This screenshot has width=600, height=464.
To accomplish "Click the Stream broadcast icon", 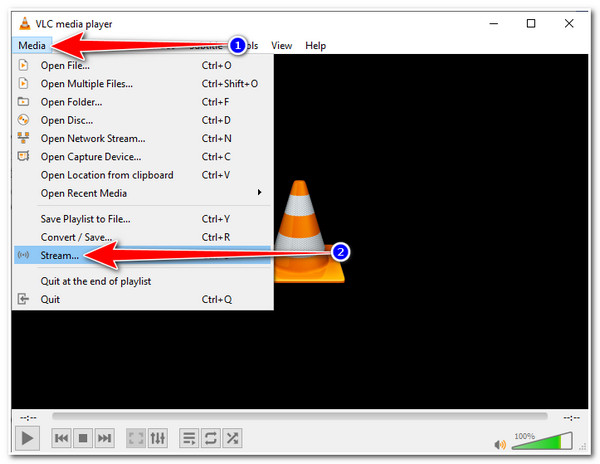I will pos(23,255).
